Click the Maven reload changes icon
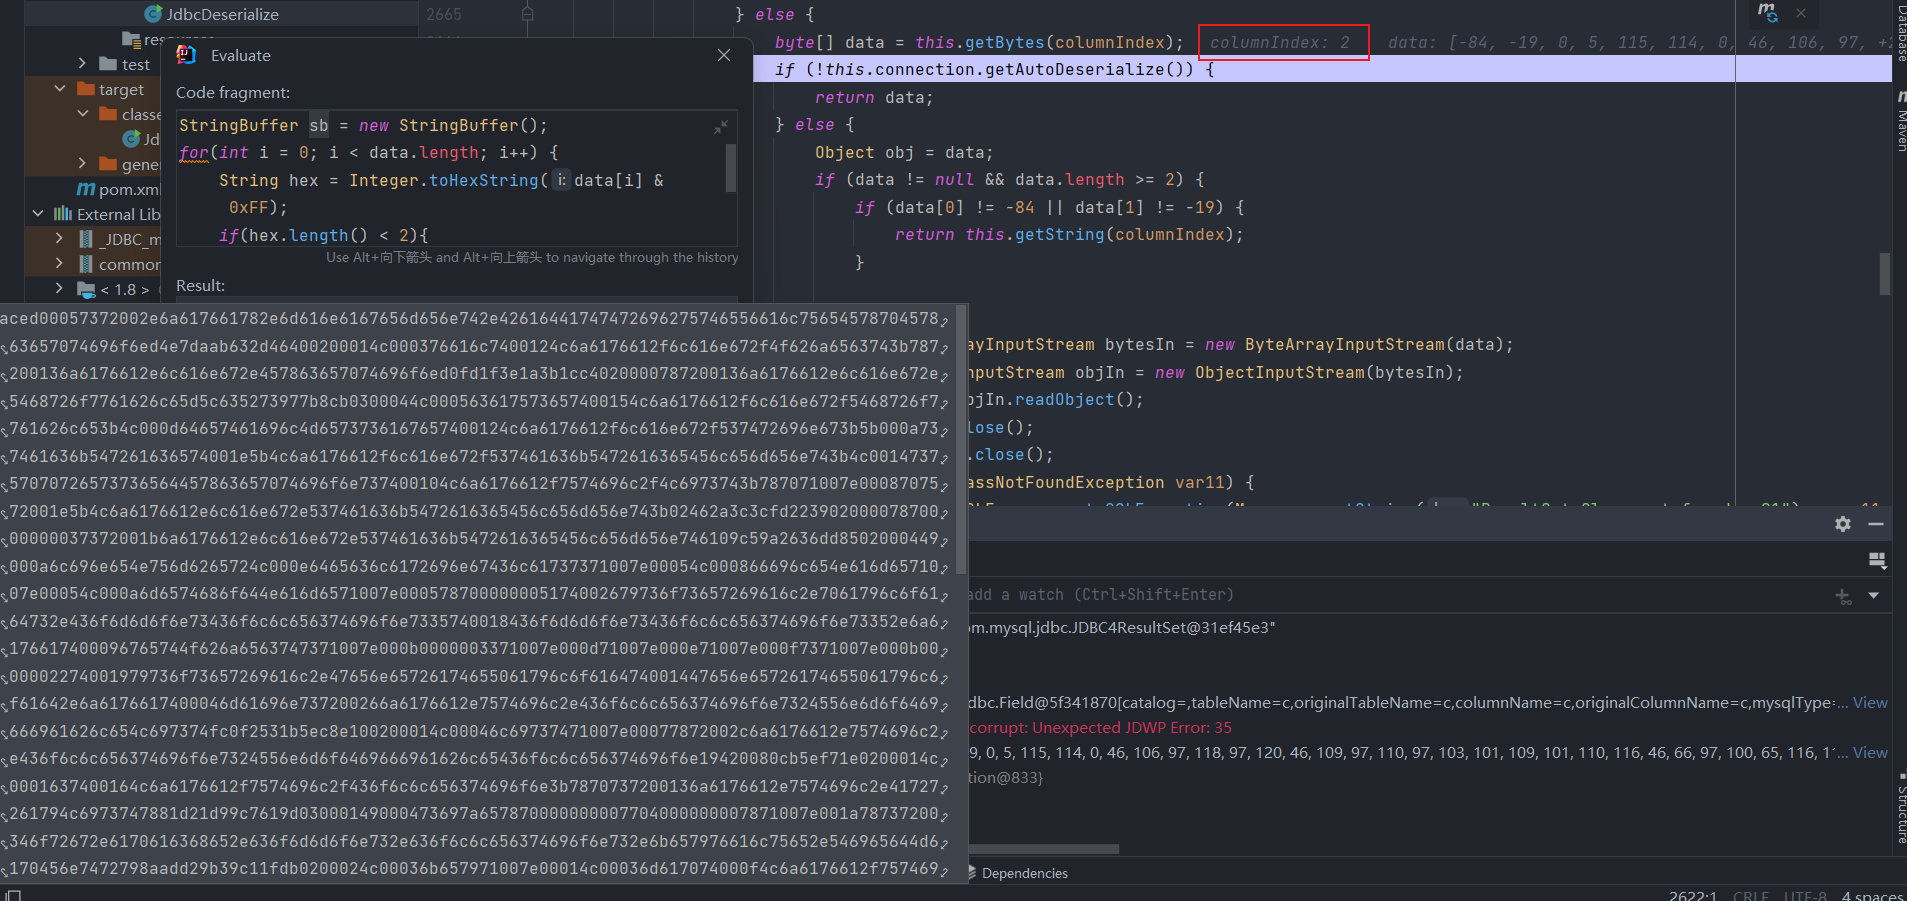Image resolution: width=1907 pixels, height=901 pixels. coord(1768,13)
